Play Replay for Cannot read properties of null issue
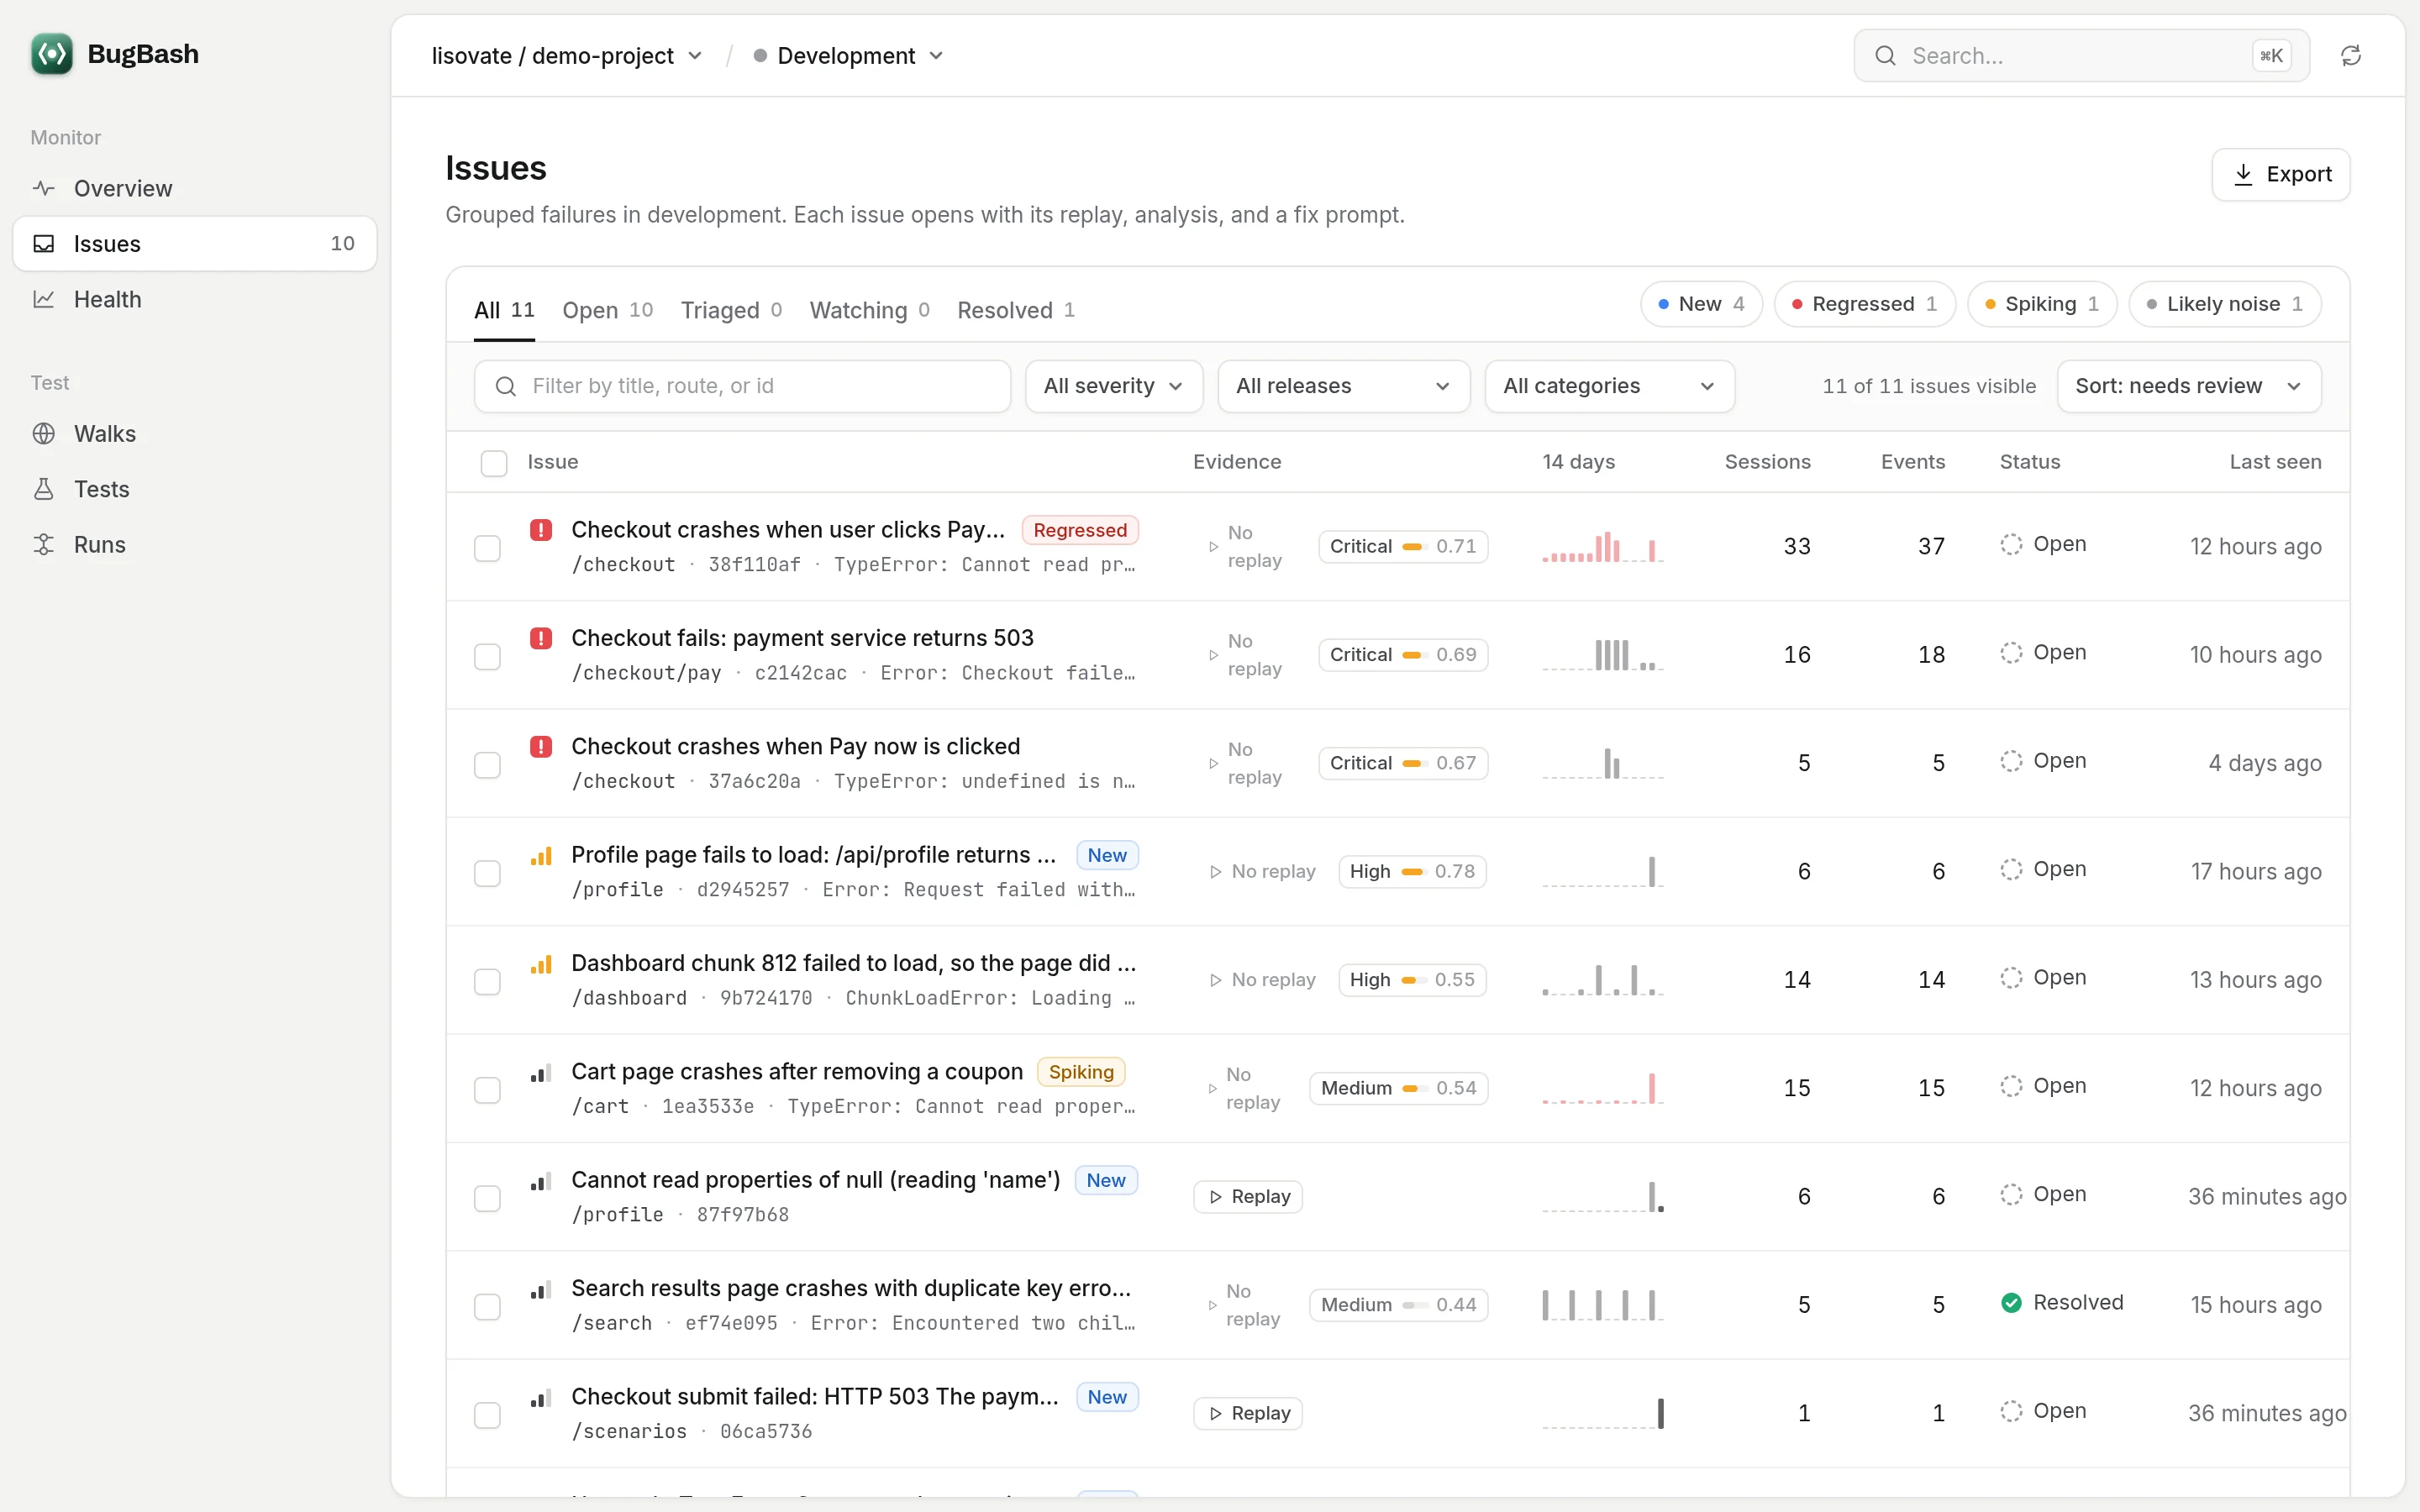This screenshot has height=1512, width=2420. tap(1247, 1196)
